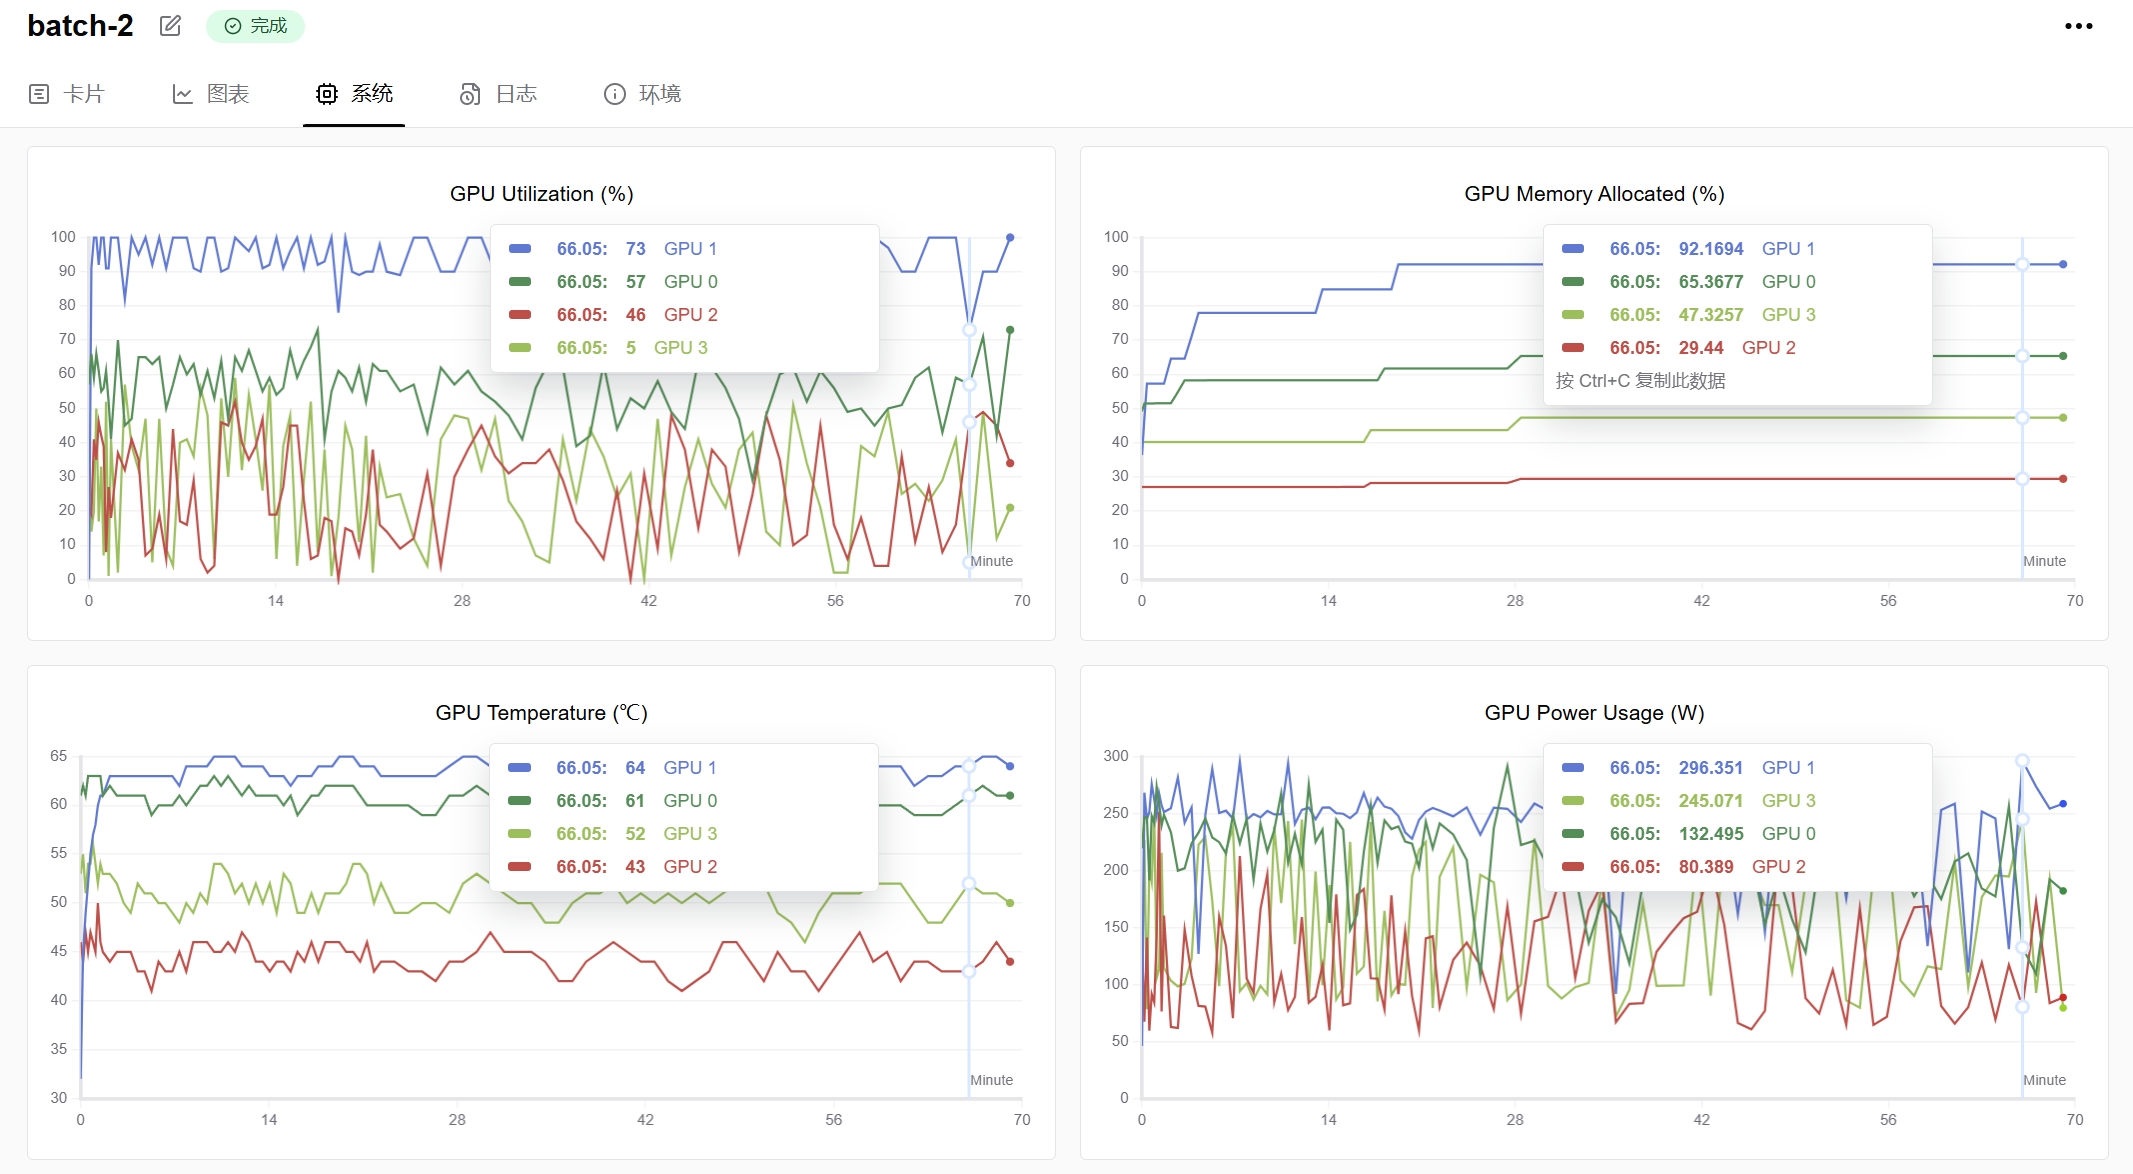Open the 日志 tab
The height and width of the screenshot is (1174, 2133).
516,94
